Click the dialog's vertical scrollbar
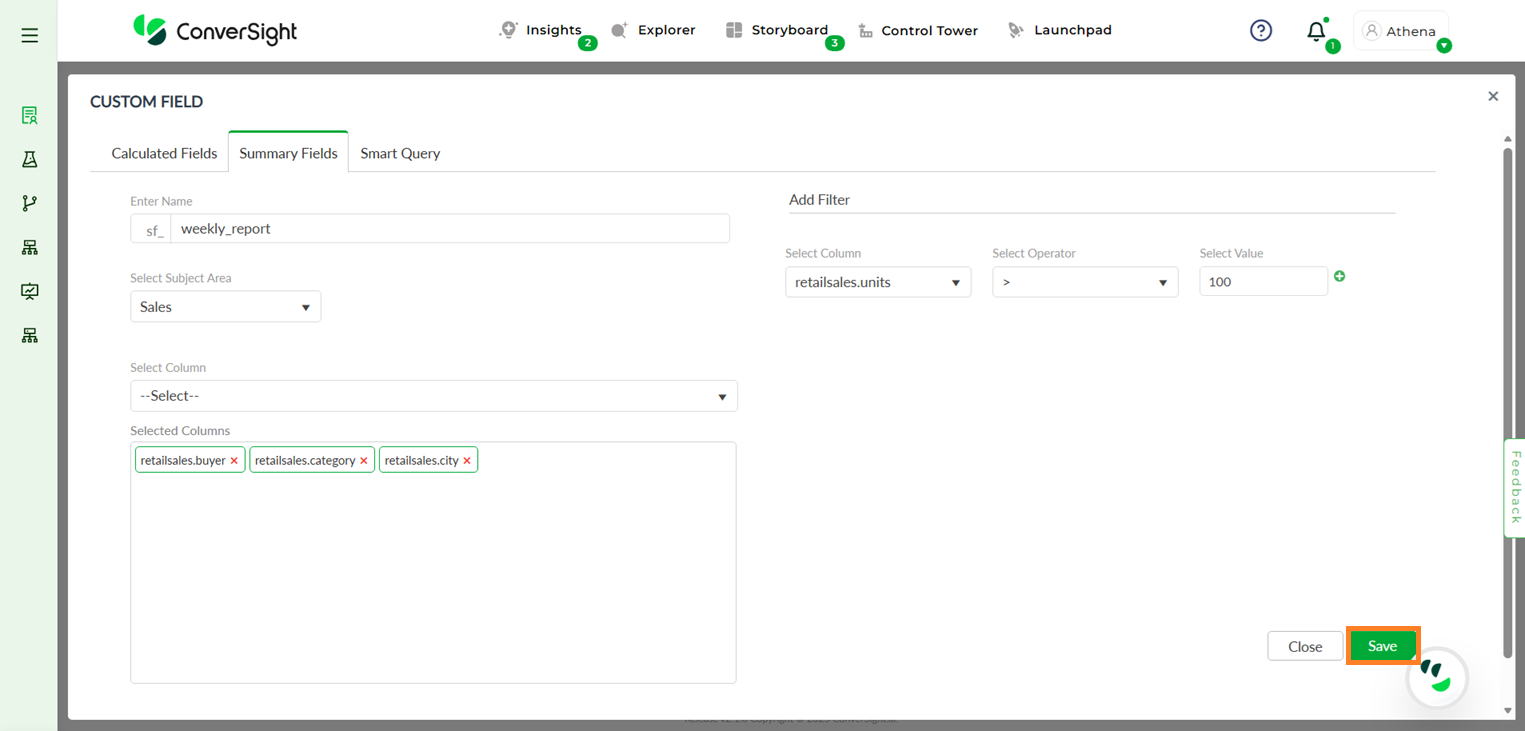The image size is (1525, 731). pyautogui.click(x=1507, y=400)
